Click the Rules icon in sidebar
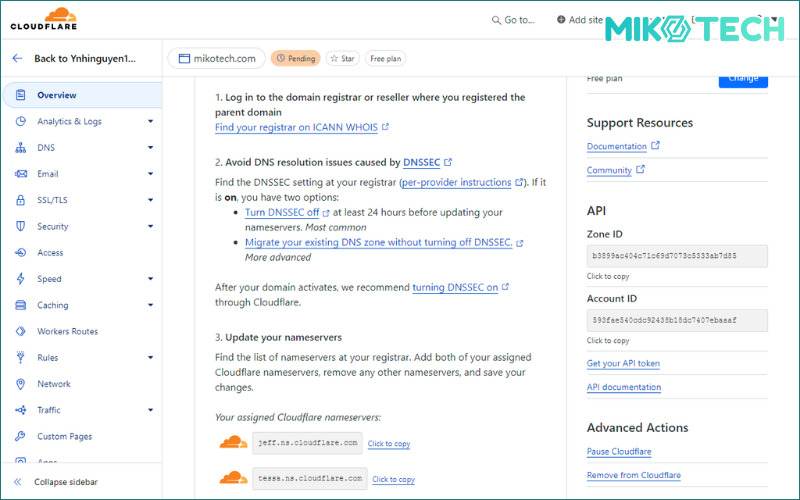This screenshot has width=800, height=500. pyautogui.click(x=20, y=357)
